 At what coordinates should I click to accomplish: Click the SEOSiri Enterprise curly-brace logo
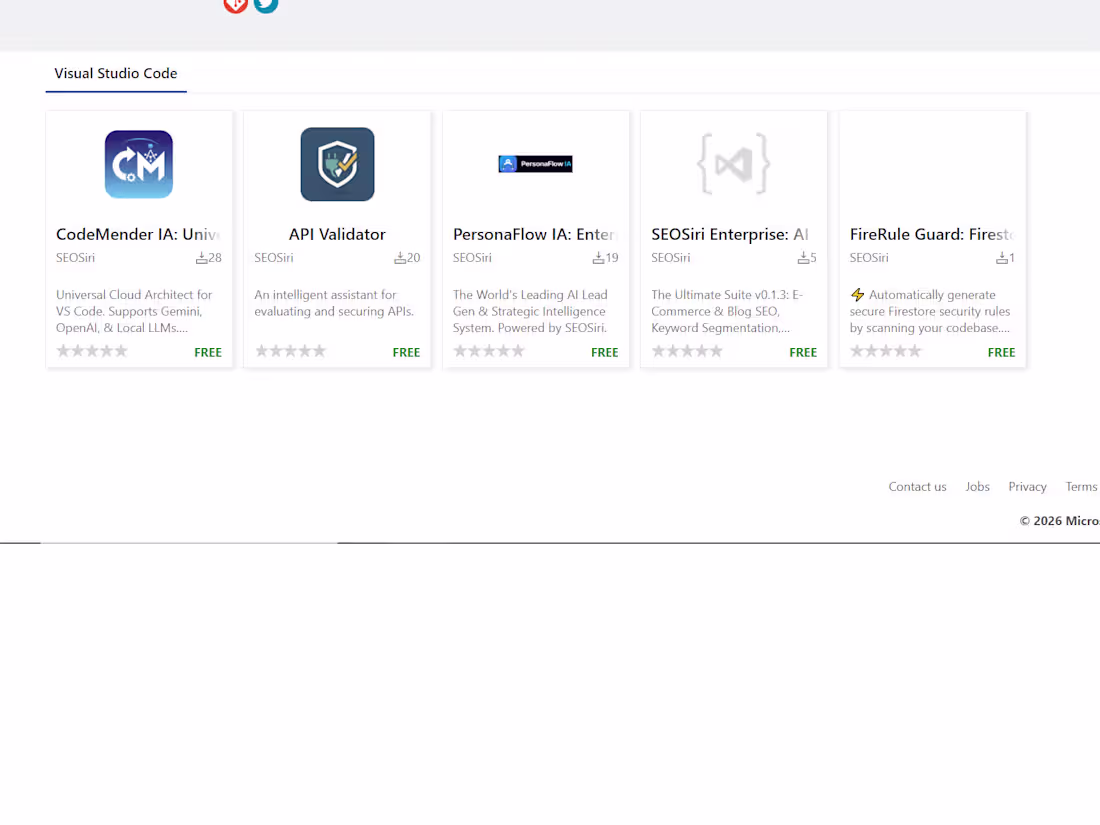pyautogui.click(x=733, y=163)
